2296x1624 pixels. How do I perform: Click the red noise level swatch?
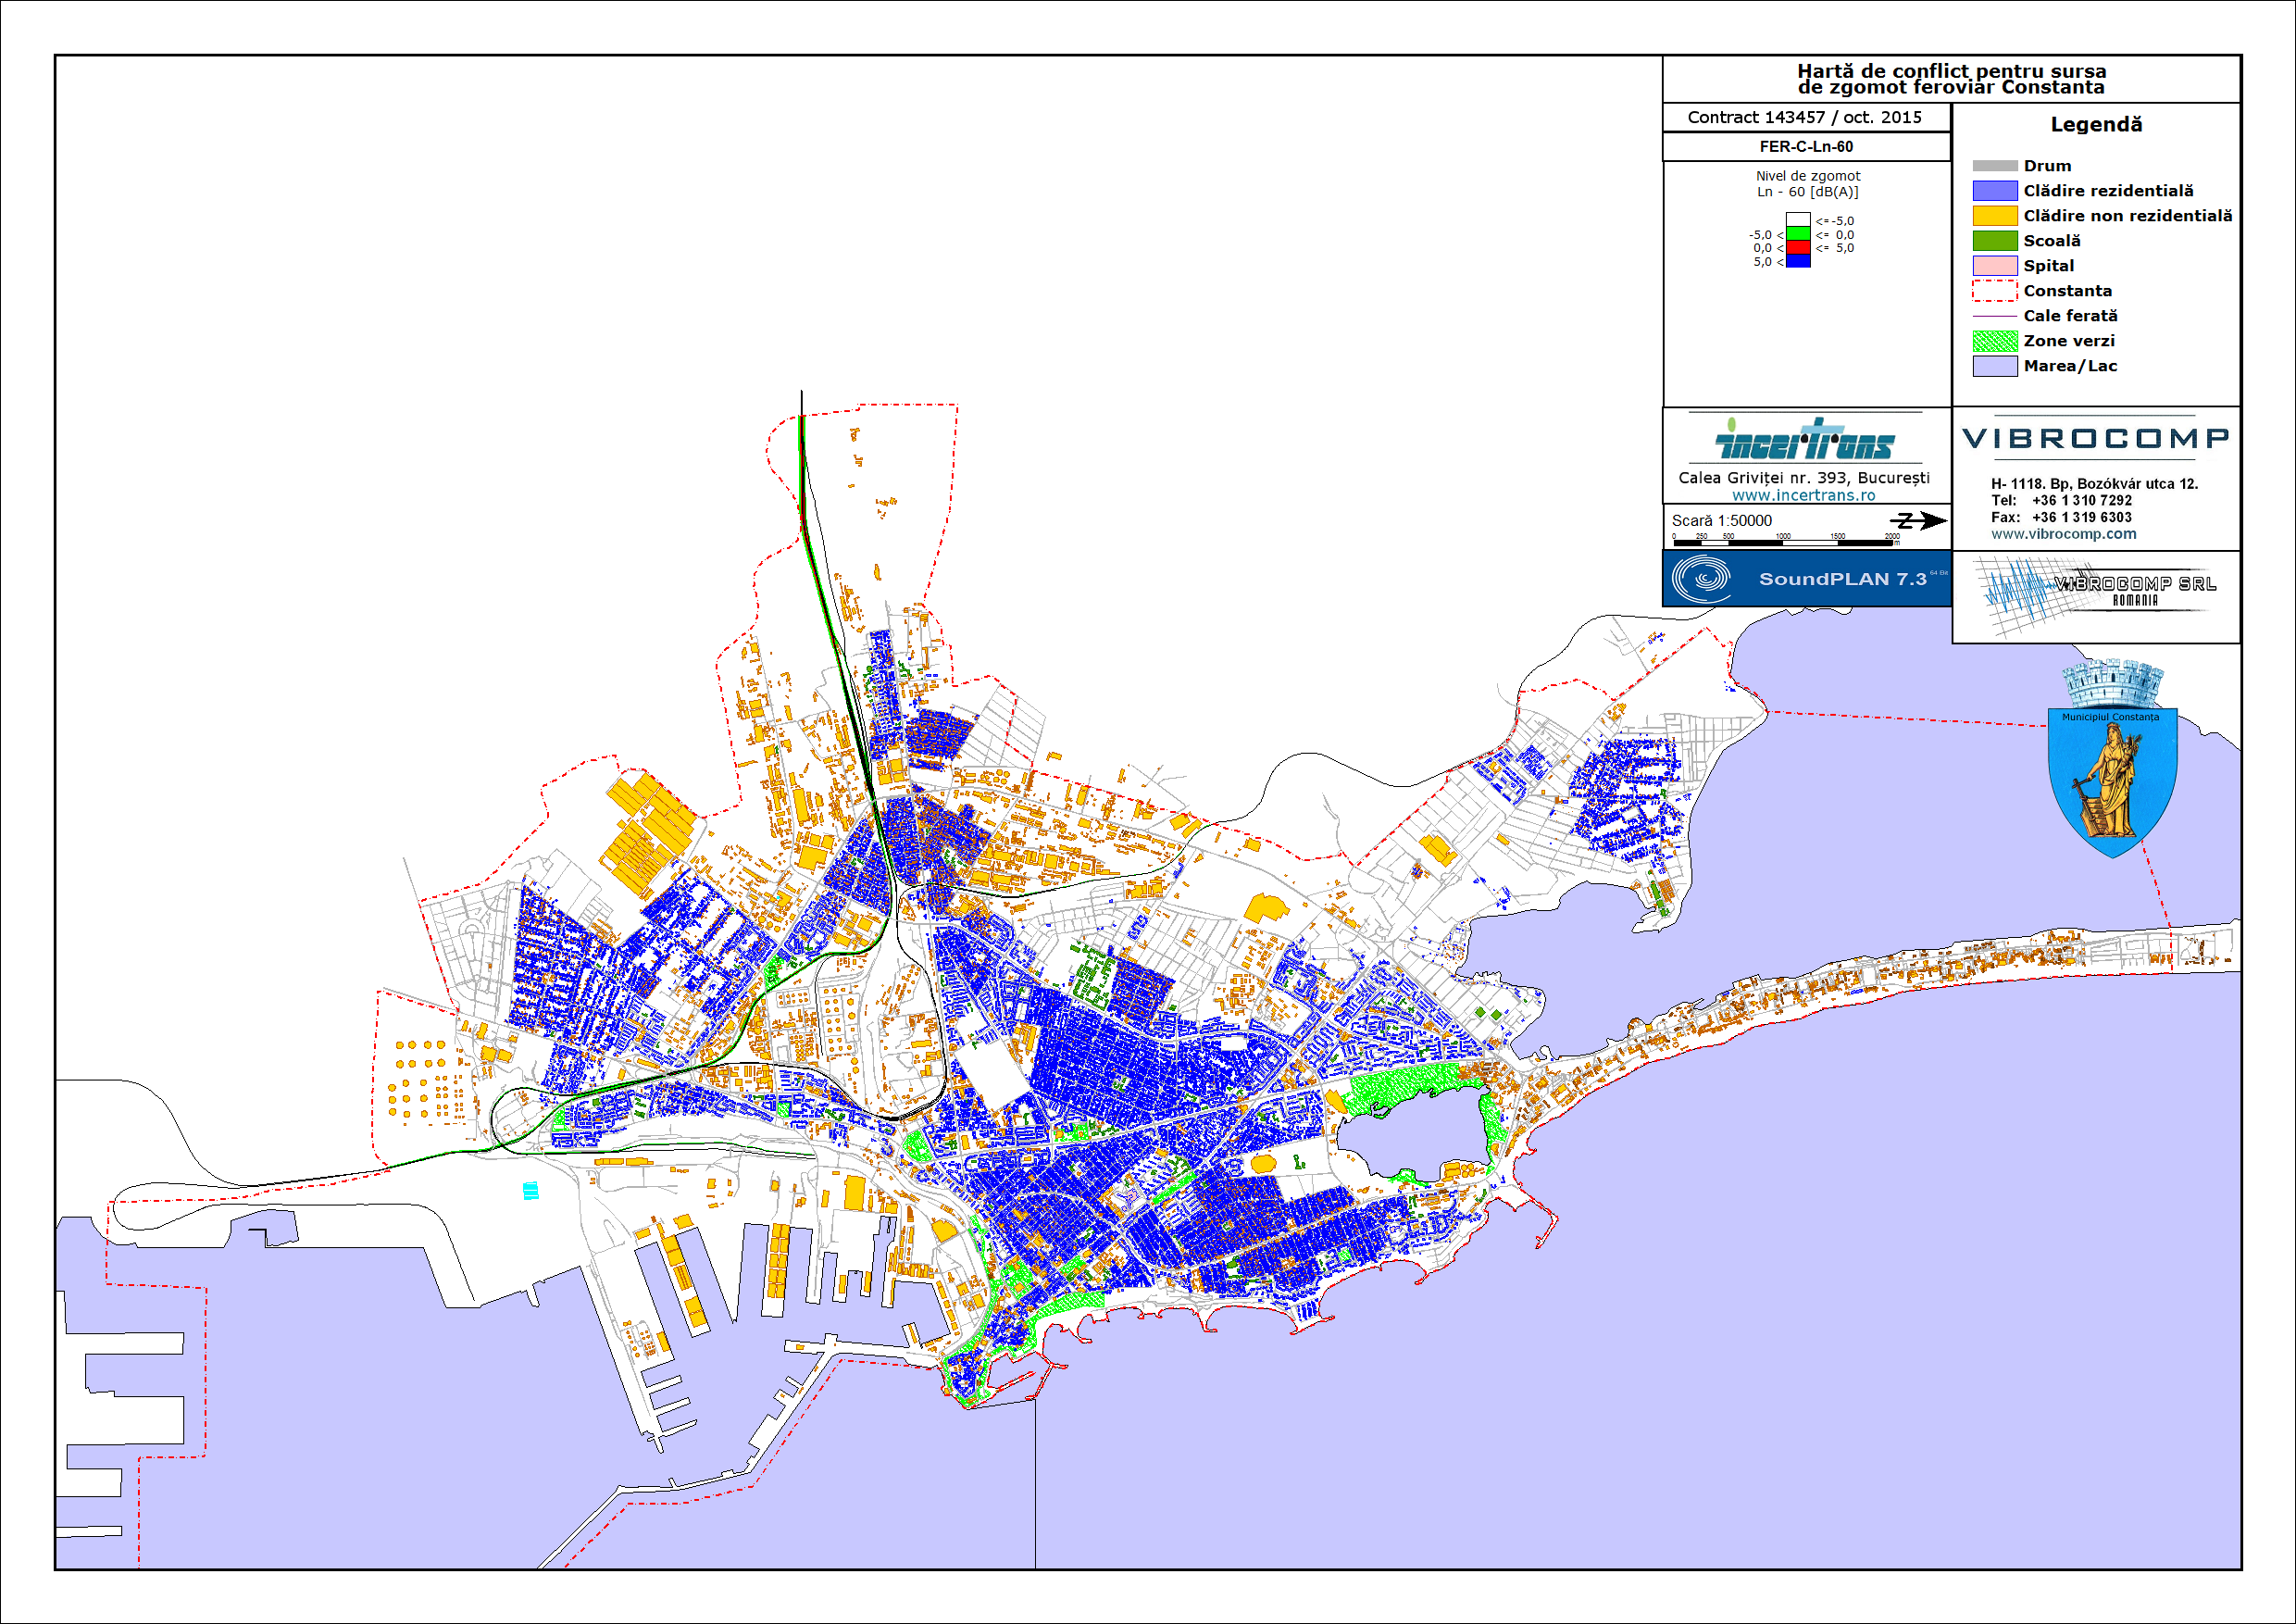coord(1798,247)
